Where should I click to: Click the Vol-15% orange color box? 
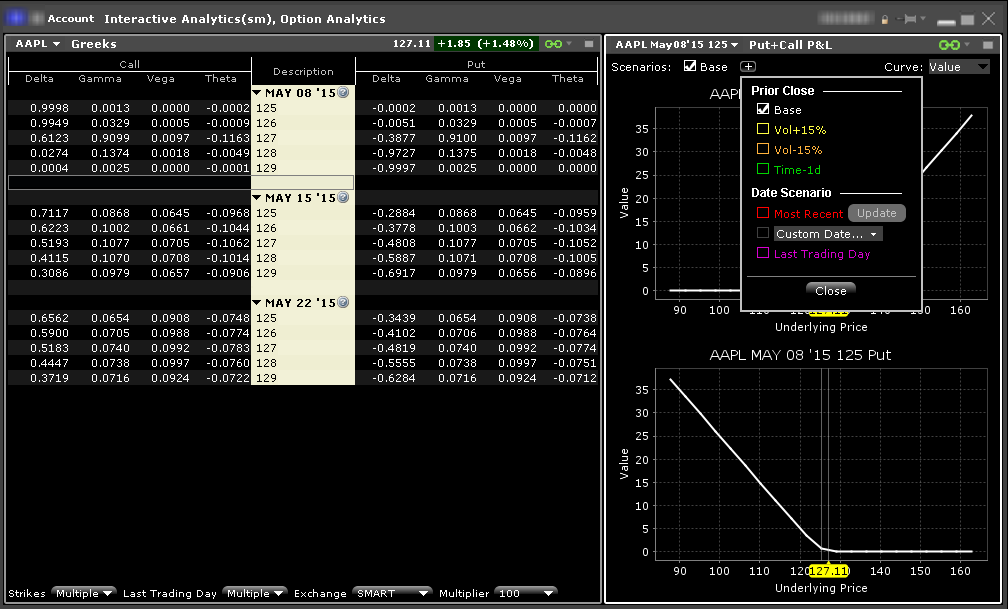763,150
